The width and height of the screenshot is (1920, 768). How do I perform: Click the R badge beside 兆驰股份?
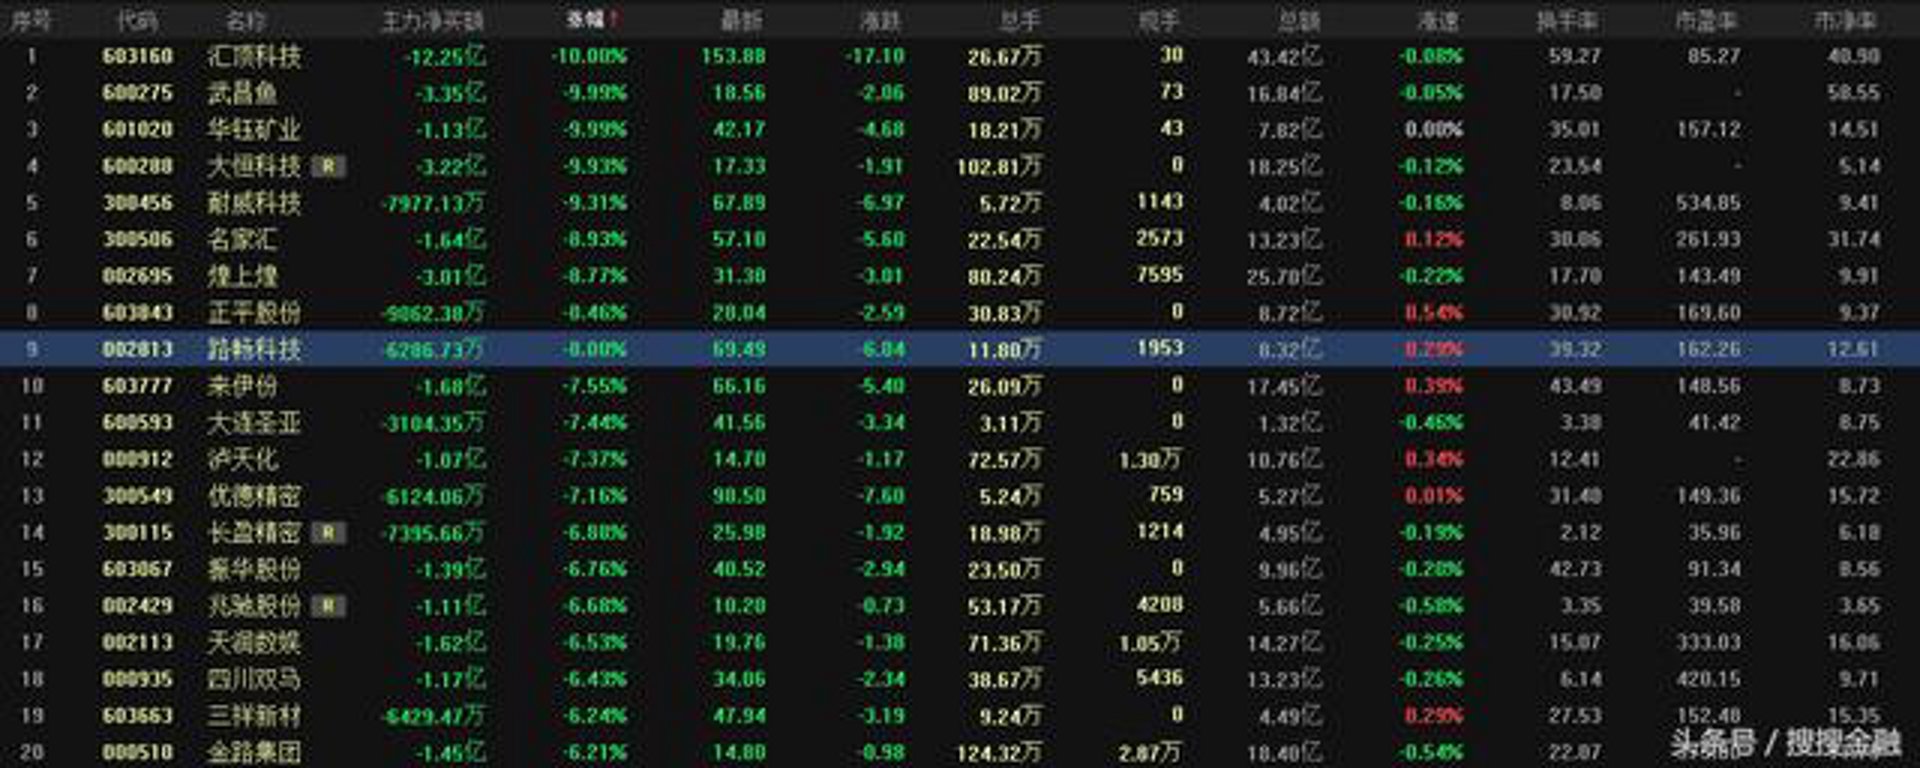click(x=328, y=606)
